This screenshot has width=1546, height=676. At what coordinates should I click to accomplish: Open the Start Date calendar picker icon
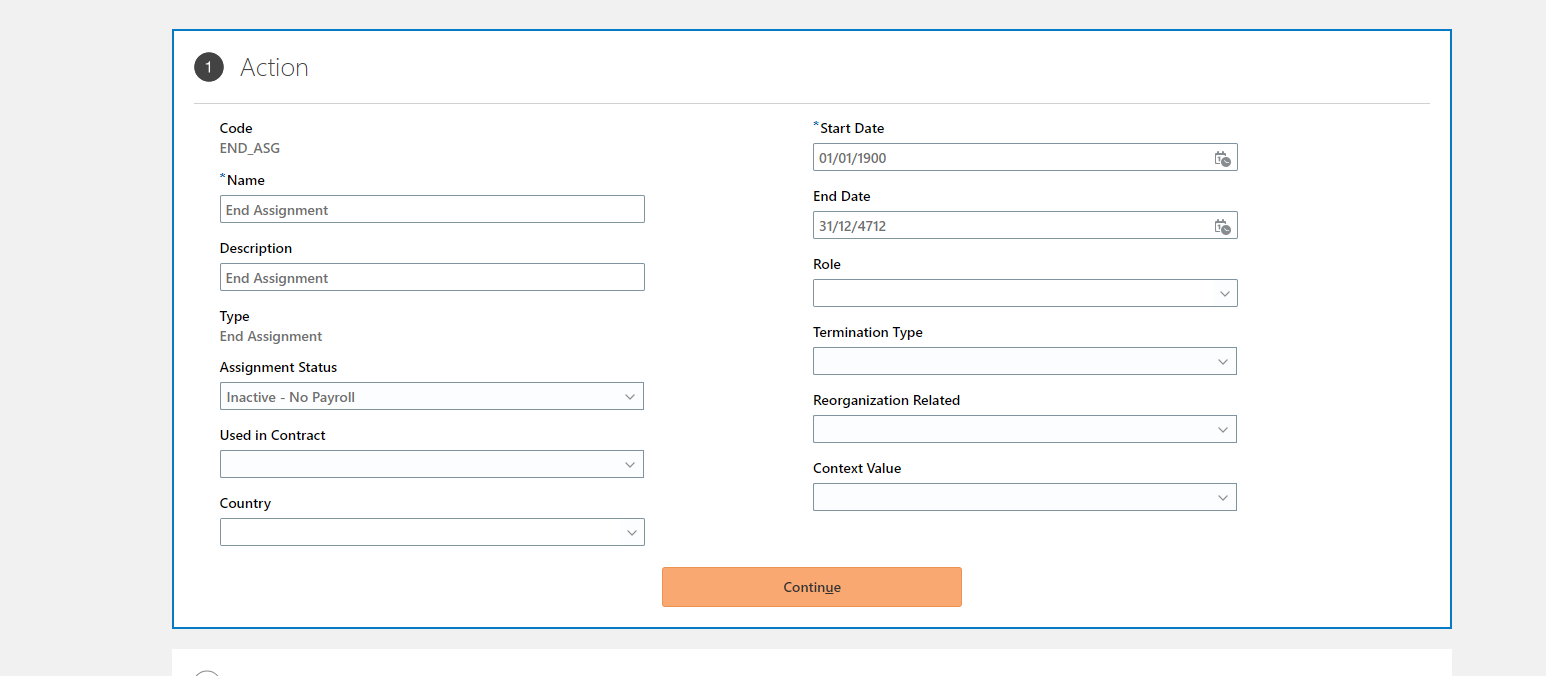click(x=1222, y=158)
